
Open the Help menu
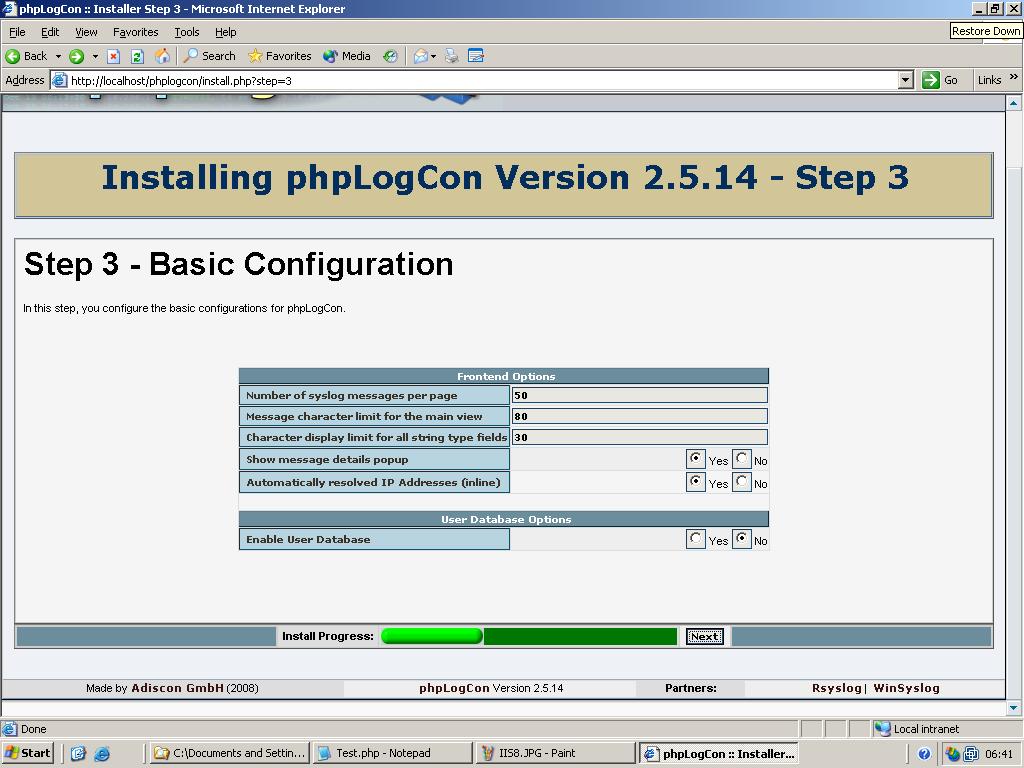click(225, 32)
